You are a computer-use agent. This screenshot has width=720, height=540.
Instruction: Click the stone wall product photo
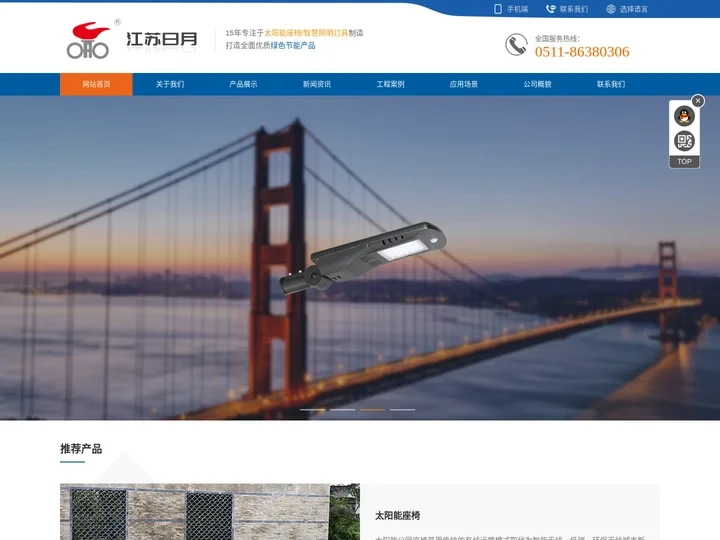(210, 512)
